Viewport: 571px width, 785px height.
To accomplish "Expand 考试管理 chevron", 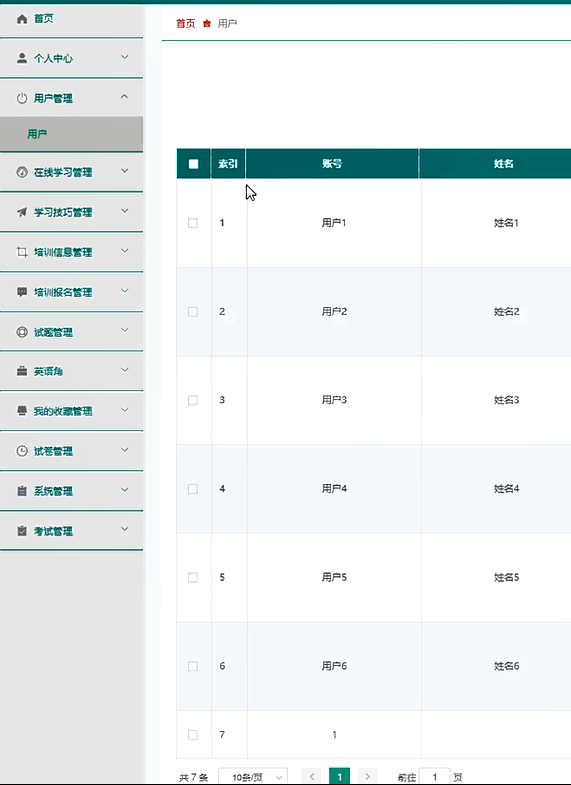I will pos(125,529).
